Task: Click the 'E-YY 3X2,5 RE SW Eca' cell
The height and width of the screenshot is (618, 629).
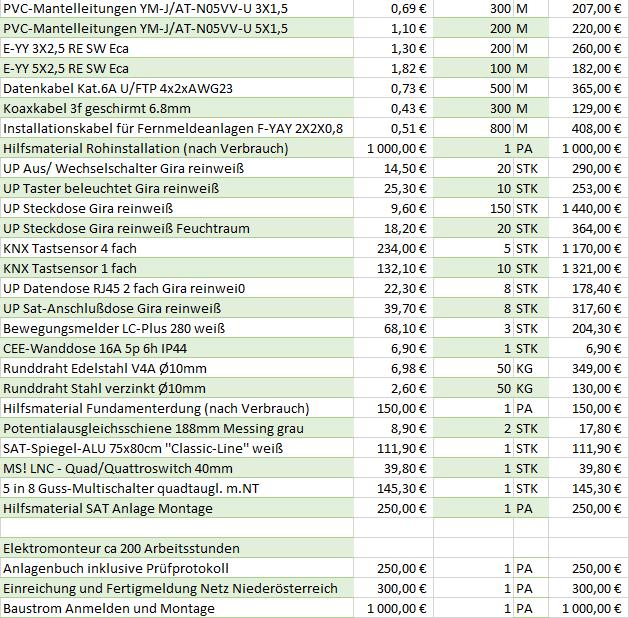Action: 177,49
